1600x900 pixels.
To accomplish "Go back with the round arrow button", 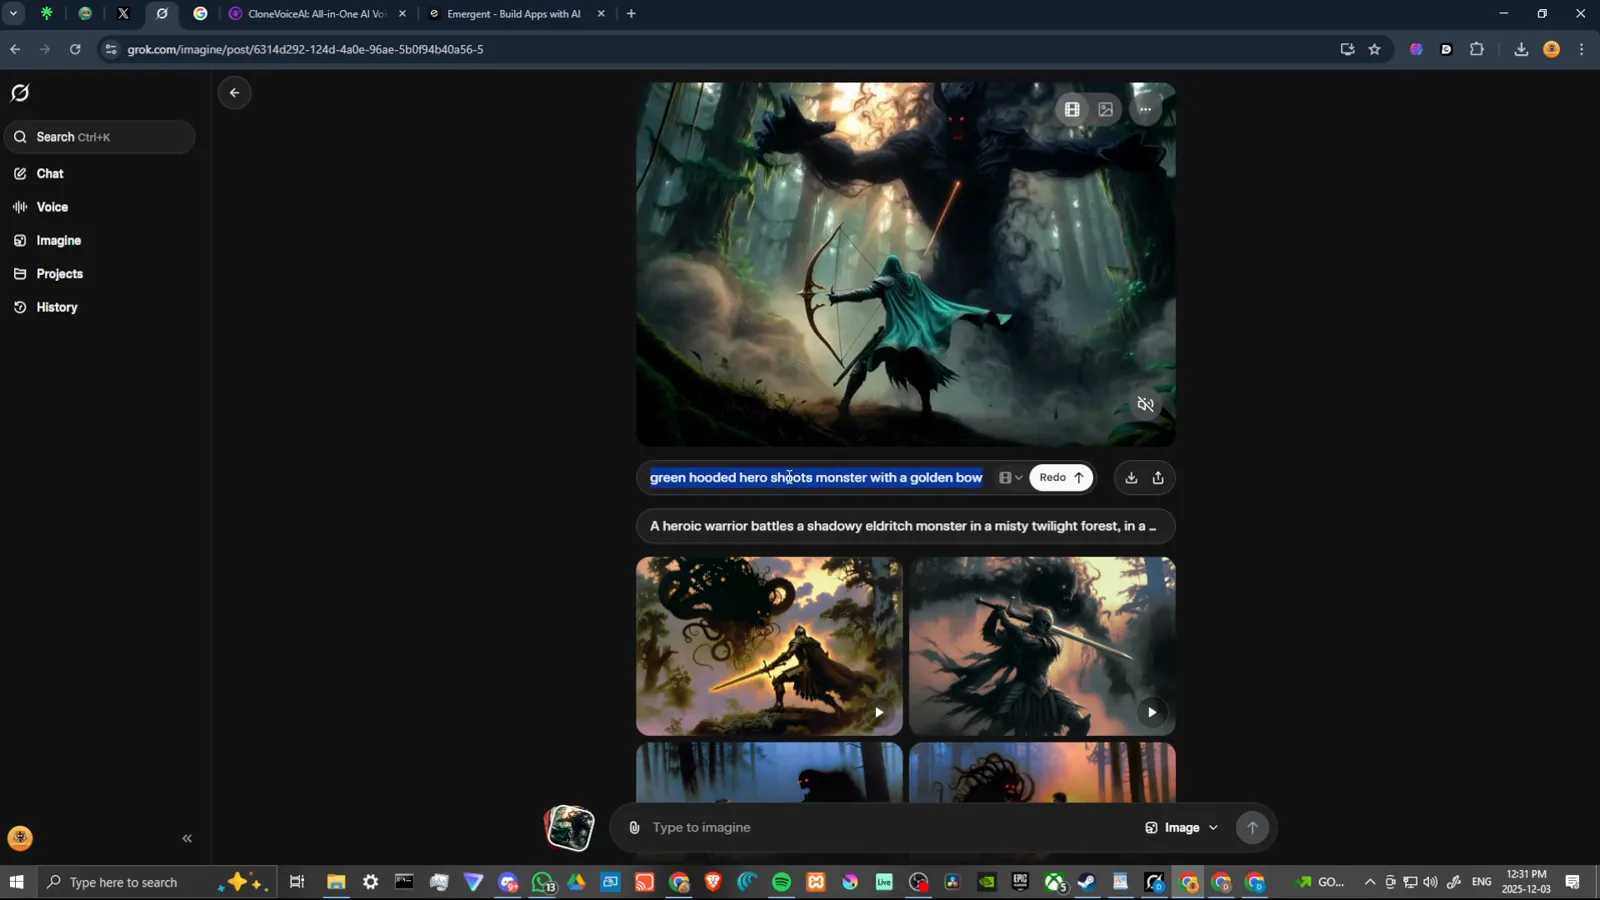I will tap(234, 93).
